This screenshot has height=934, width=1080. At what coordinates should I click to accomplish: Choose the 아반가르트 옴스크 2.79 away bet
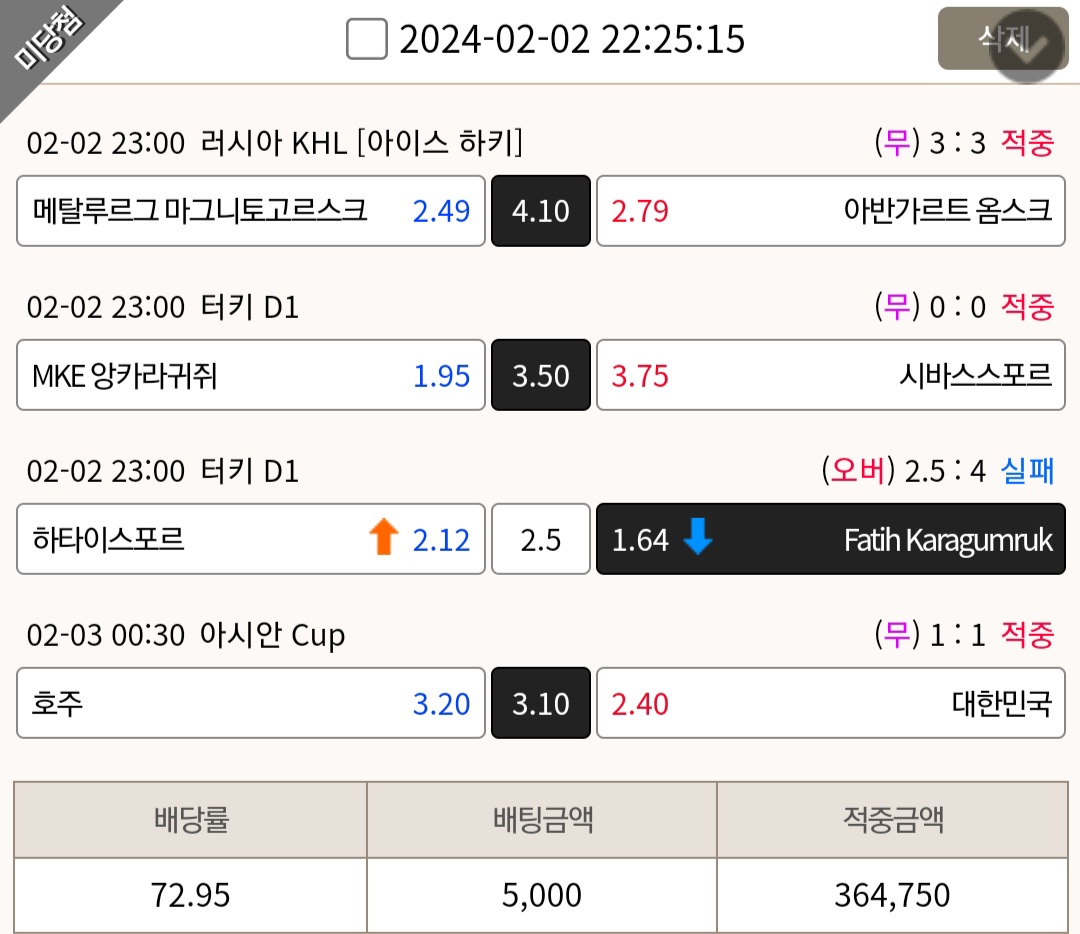pos(831,211)
